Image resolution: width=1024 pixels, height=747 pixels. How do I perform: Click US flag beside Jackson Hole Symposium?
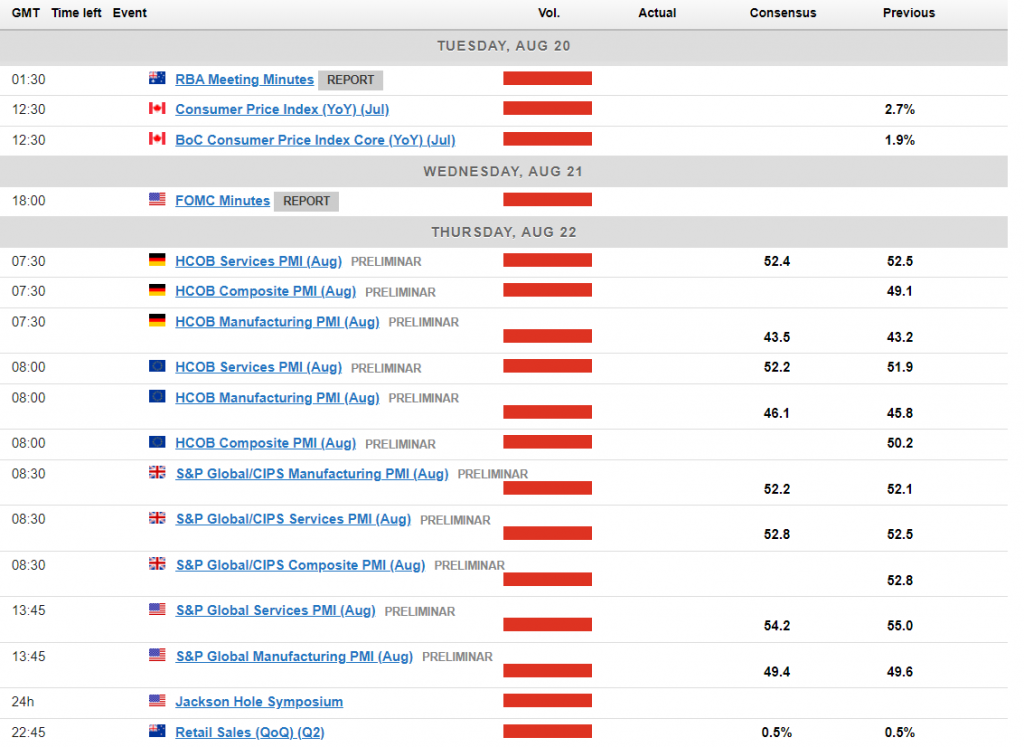pos(157,701)
